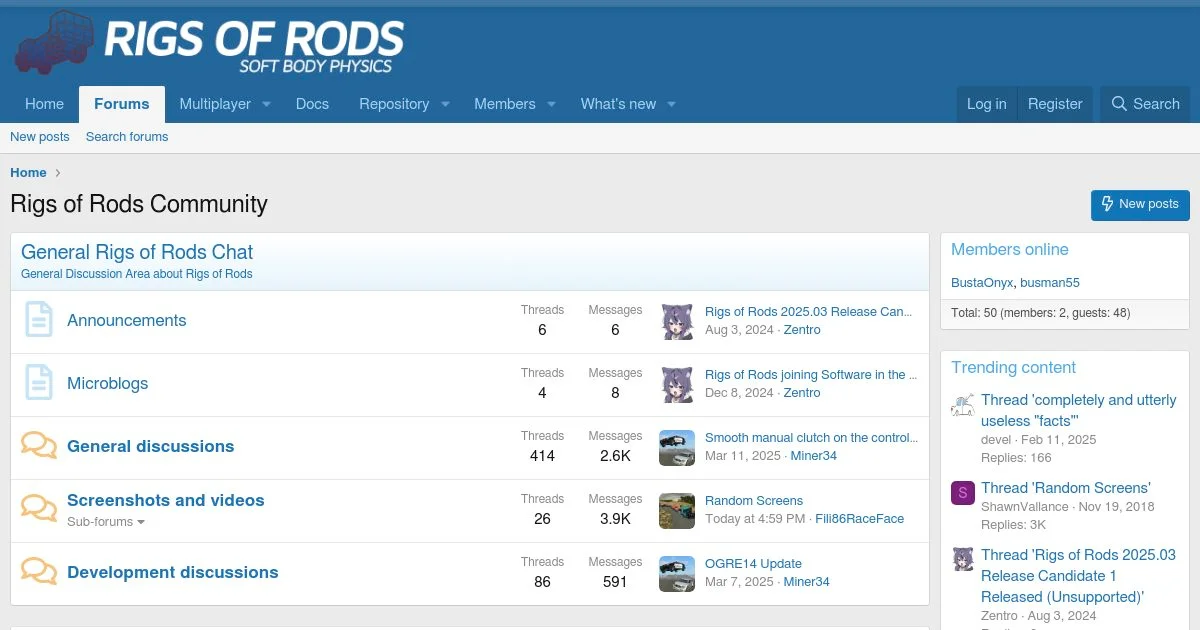Click ShawnVallance's purple S avatar

click(963, 492)
